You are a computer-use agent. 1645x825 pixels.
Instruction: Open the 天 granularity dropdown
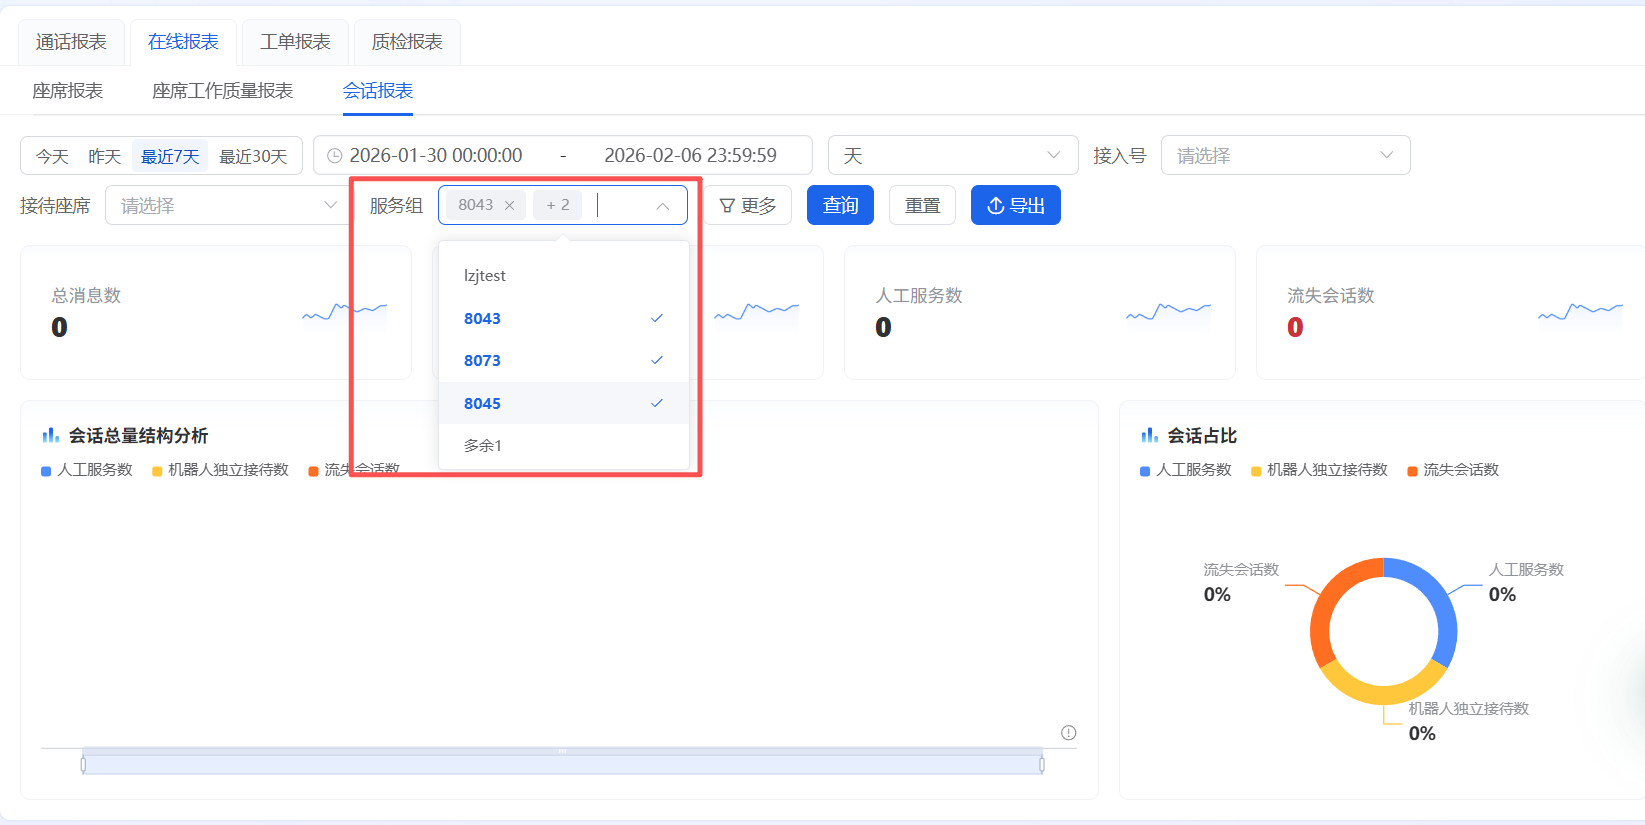[x=953, y=155]
